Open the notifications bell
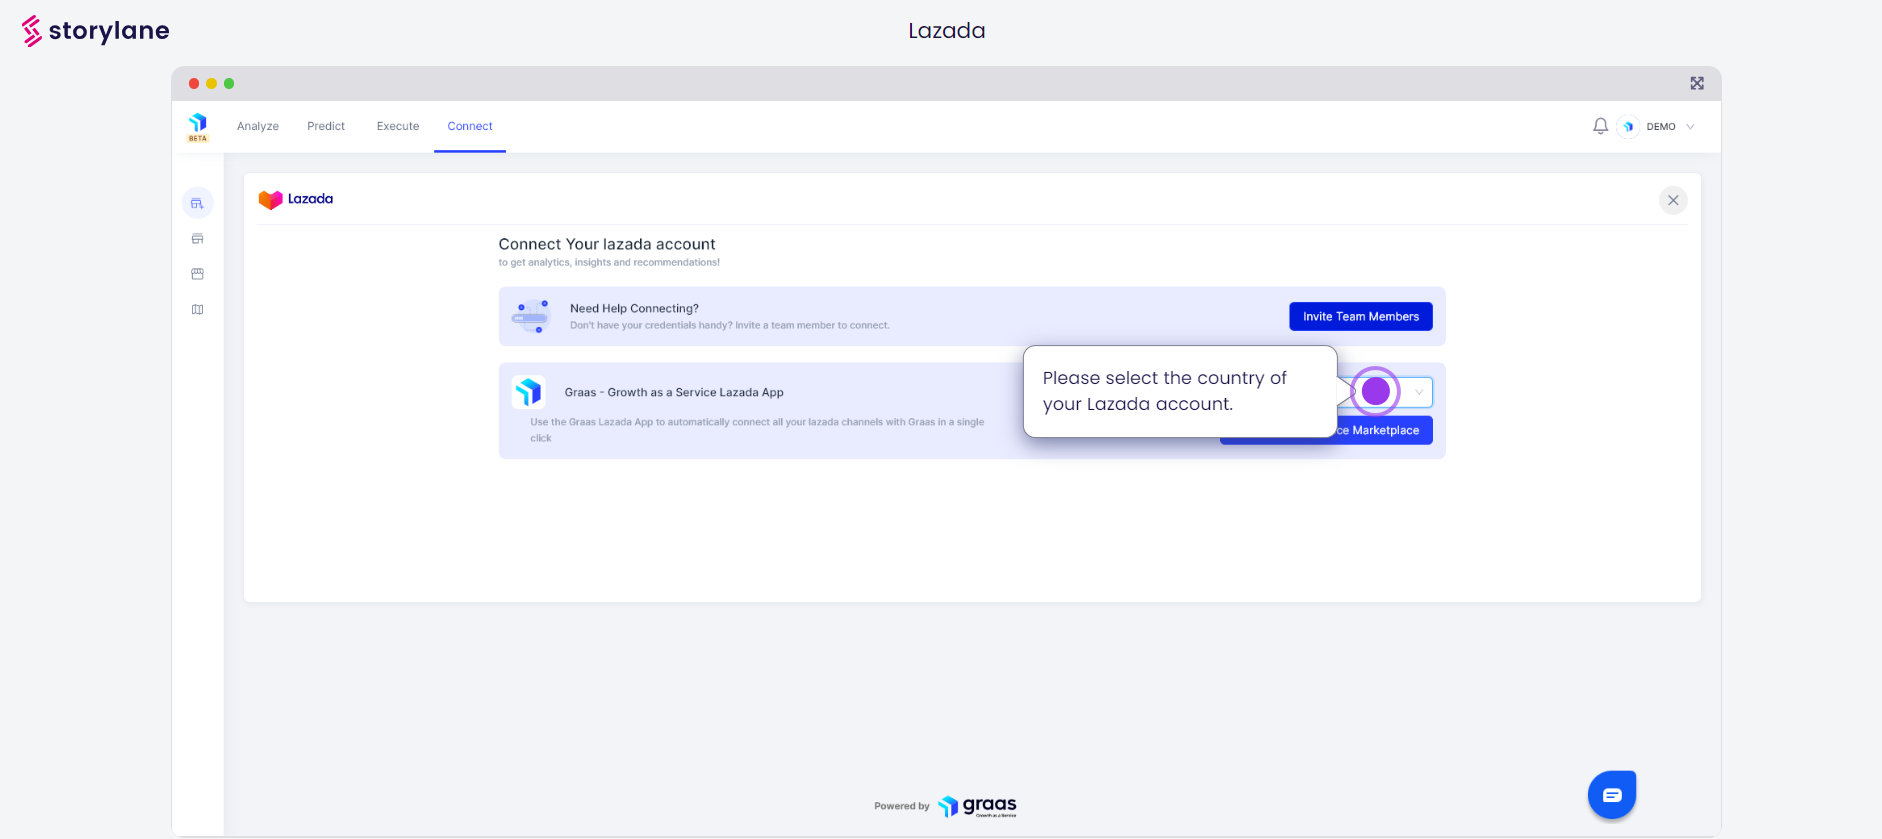 coord(1601,126)
